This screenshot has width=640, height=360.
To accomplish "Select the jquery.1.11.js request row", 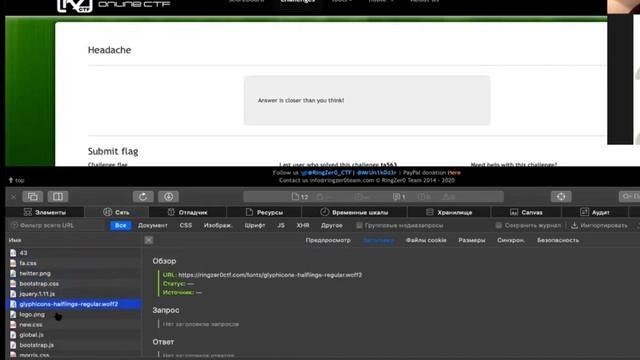I will click(74, 294).
